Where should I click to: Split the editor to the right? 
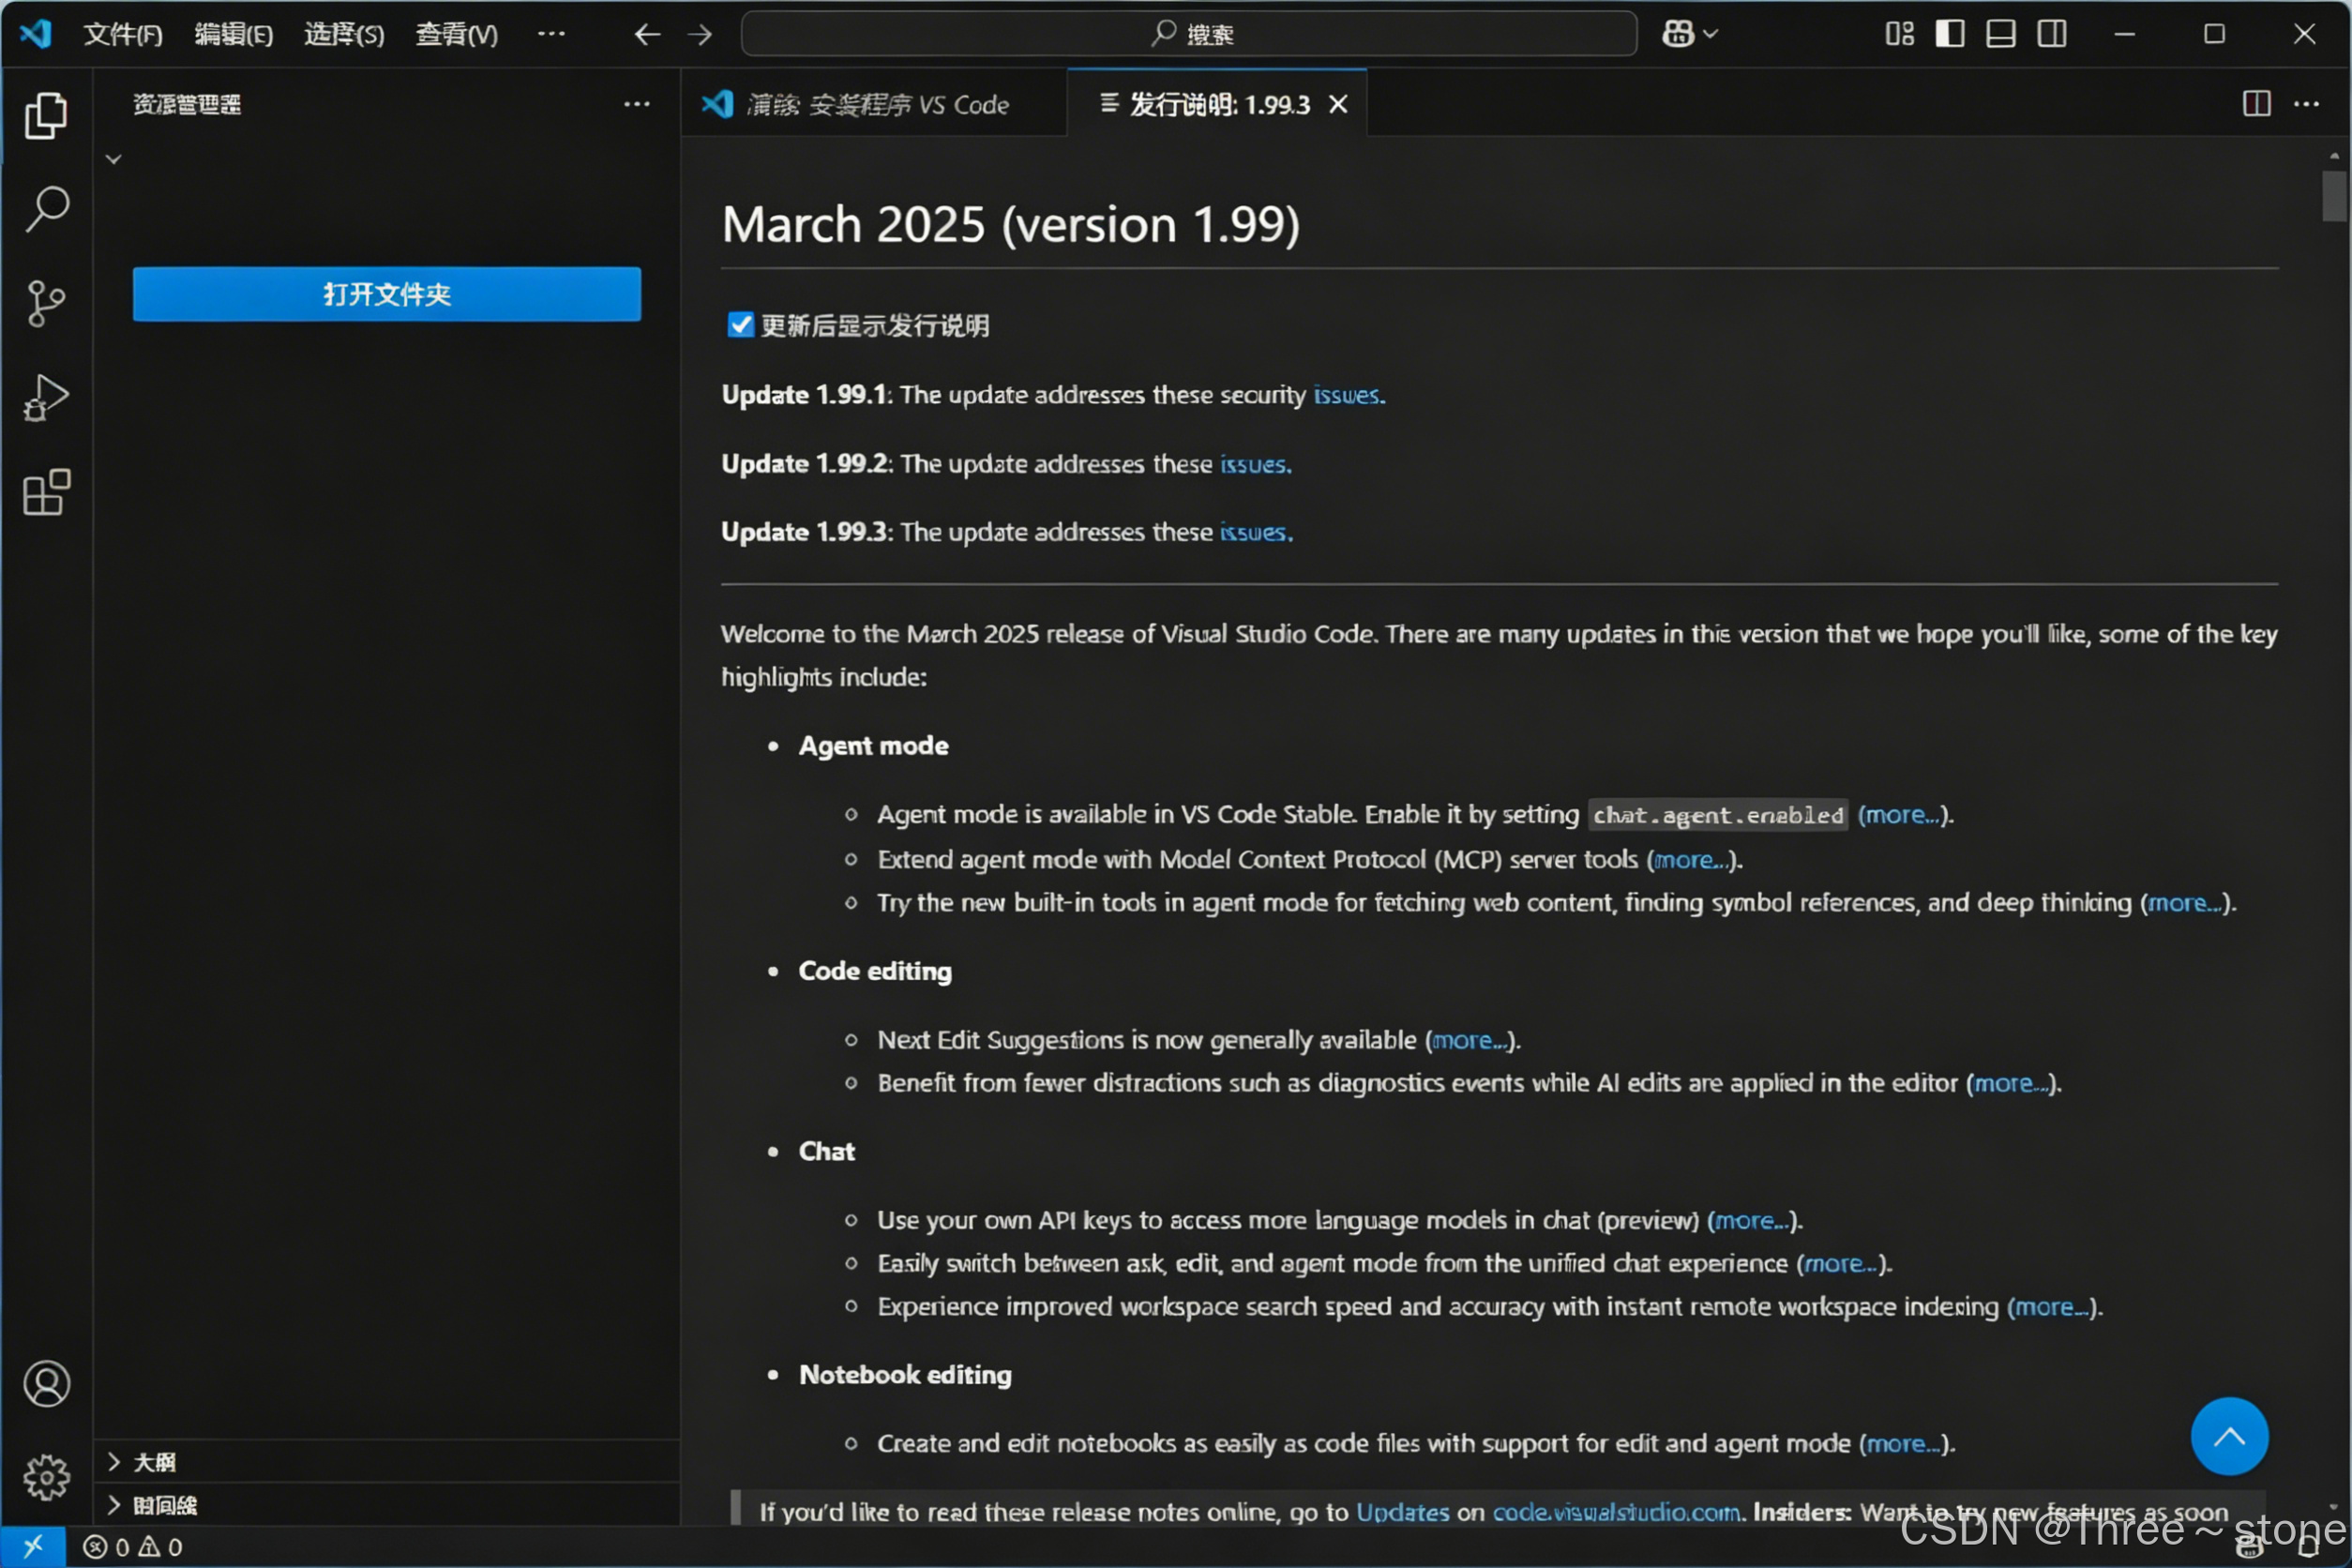(2256, 104)
